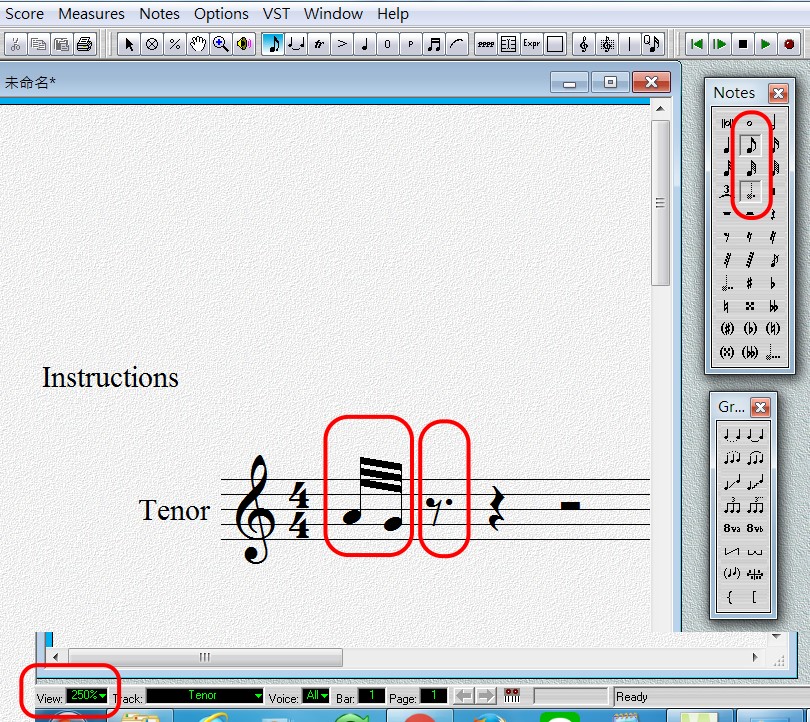Select the eighth note on the Notes palette
810x722 pixels.
click(x=749, y=145)
